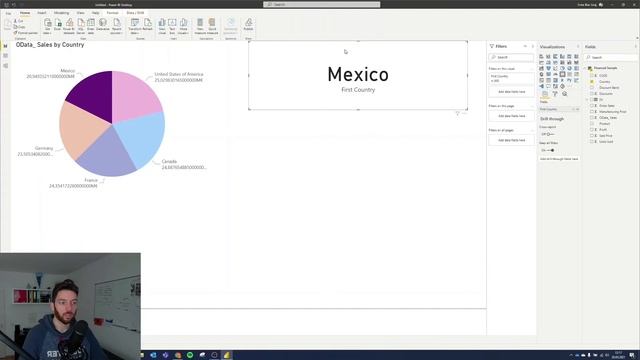Viewport: 640px width, 360px height.
Task: Select the Pie chart visual type
Action: coord(562,68)
